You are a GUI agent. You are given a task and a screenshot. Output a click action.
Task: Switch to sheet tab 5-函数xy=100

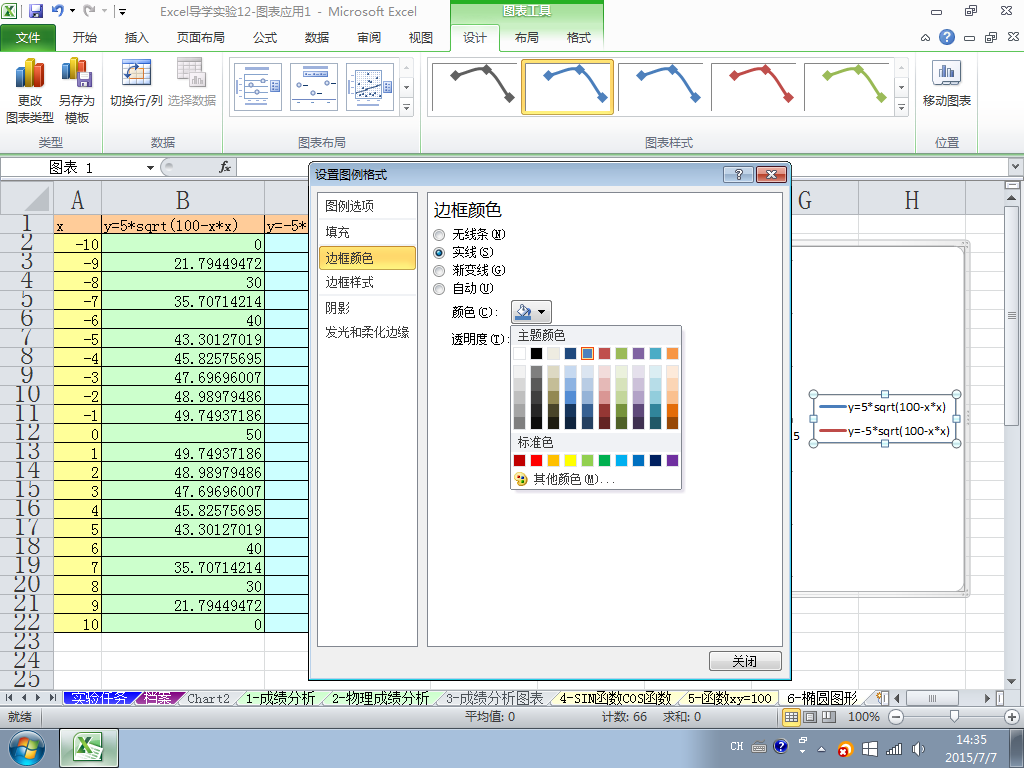(x=729, y=698)
